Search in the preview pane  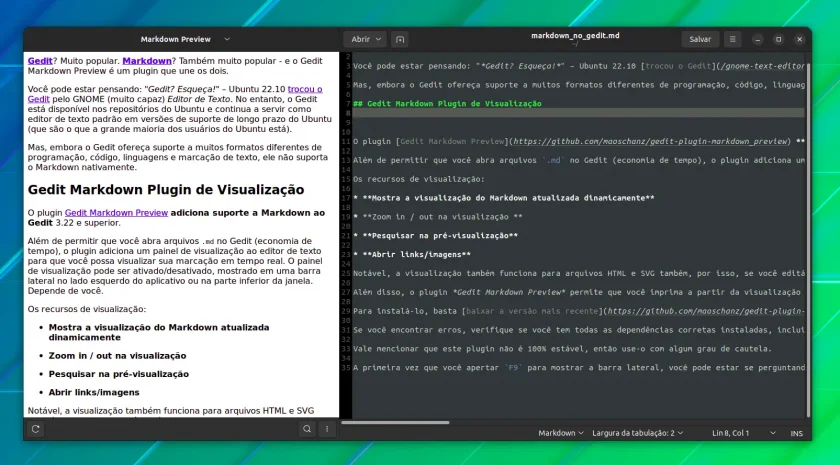[x=307, y=429]
